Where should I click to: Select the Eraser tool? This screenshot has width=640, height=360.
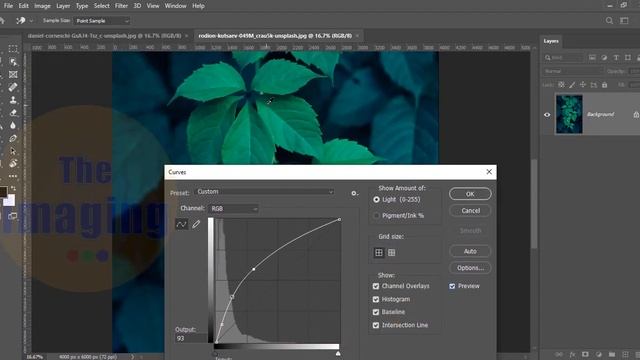coord(13,113)
